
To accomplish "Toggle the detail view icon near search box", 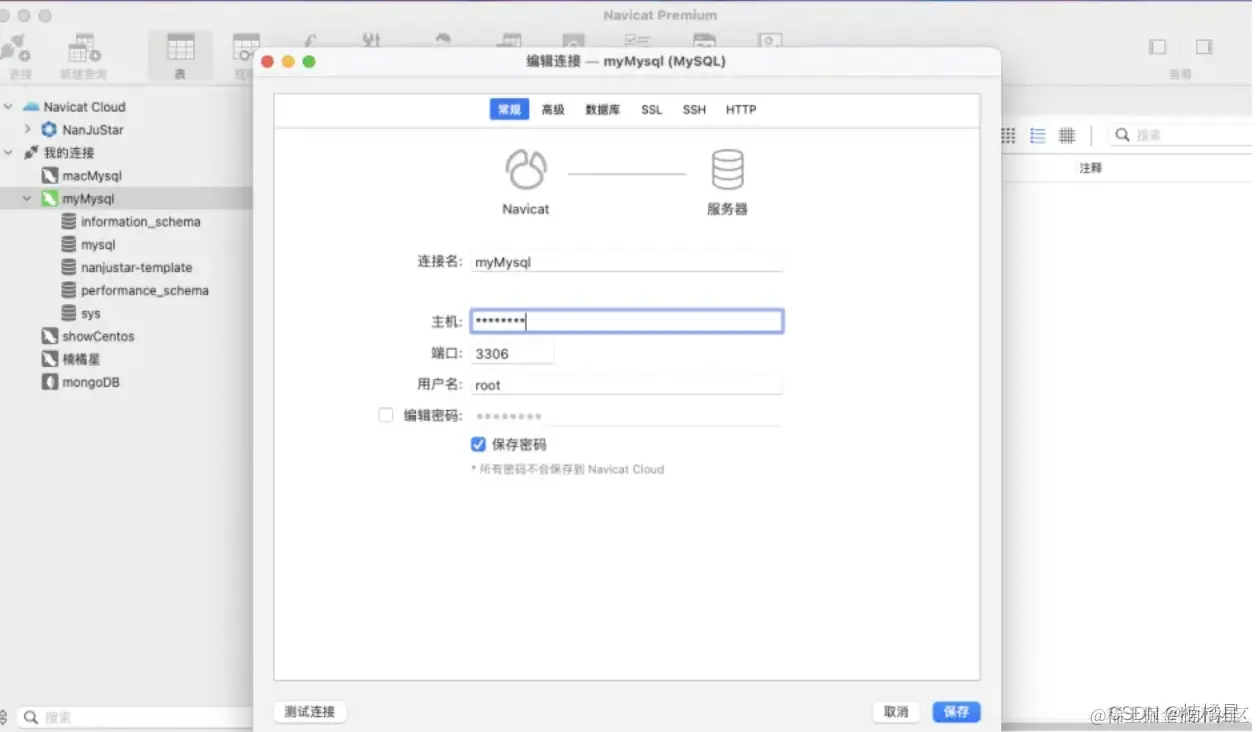I will pos(1066,135).
